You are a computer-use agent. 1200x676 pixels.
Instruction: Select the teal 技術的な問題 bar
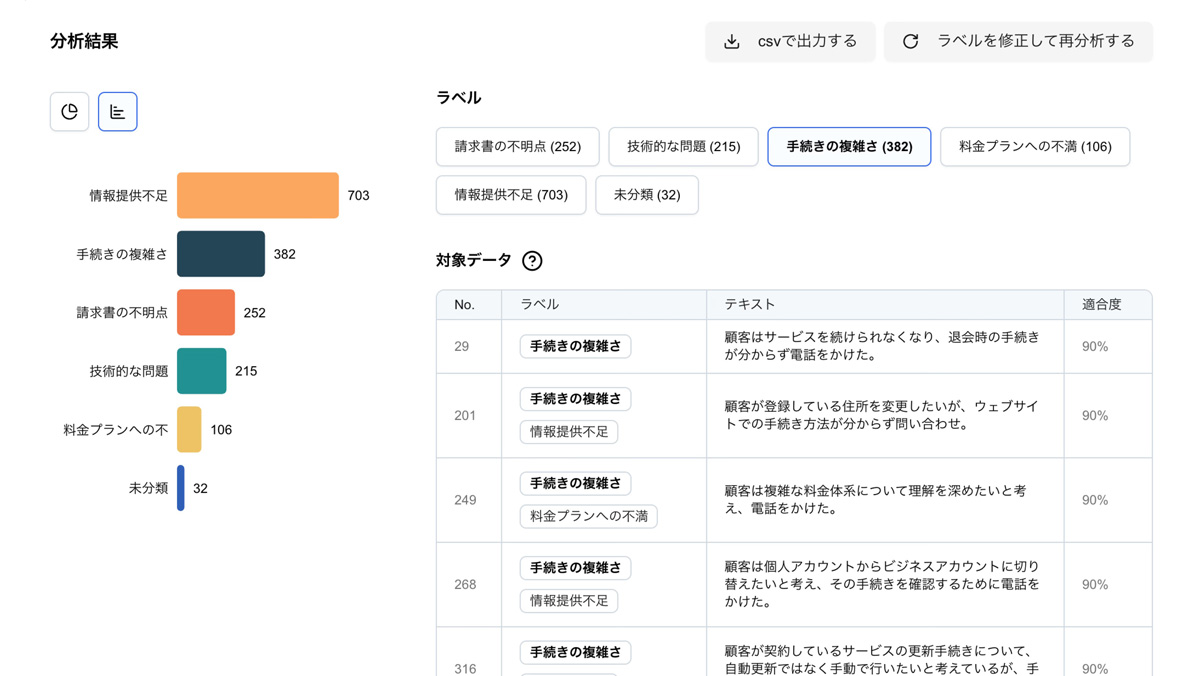202,371
